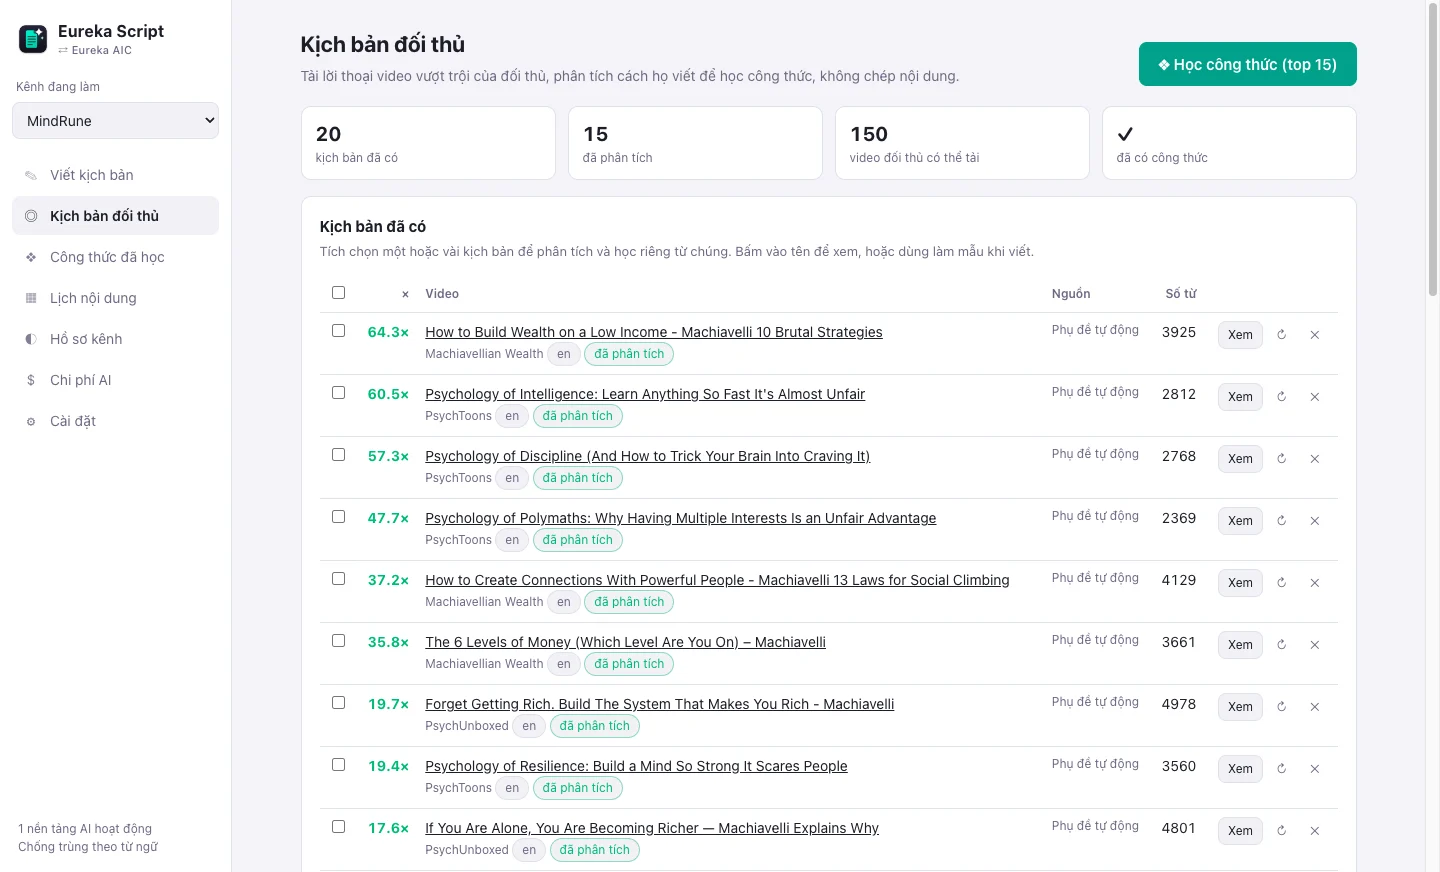1440x872 pixels.
Task: Click the Eureka Script logo icon
Action: 33,39
